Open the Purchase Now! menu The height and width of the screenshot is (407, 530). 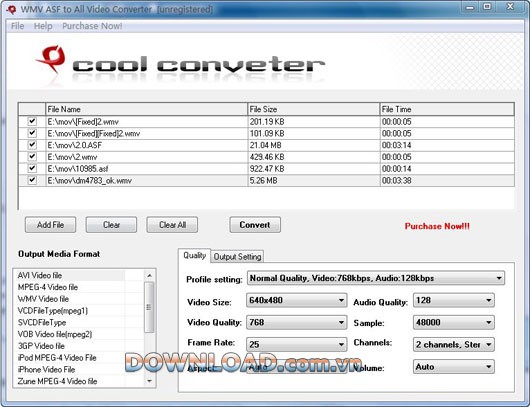point(92,26)
